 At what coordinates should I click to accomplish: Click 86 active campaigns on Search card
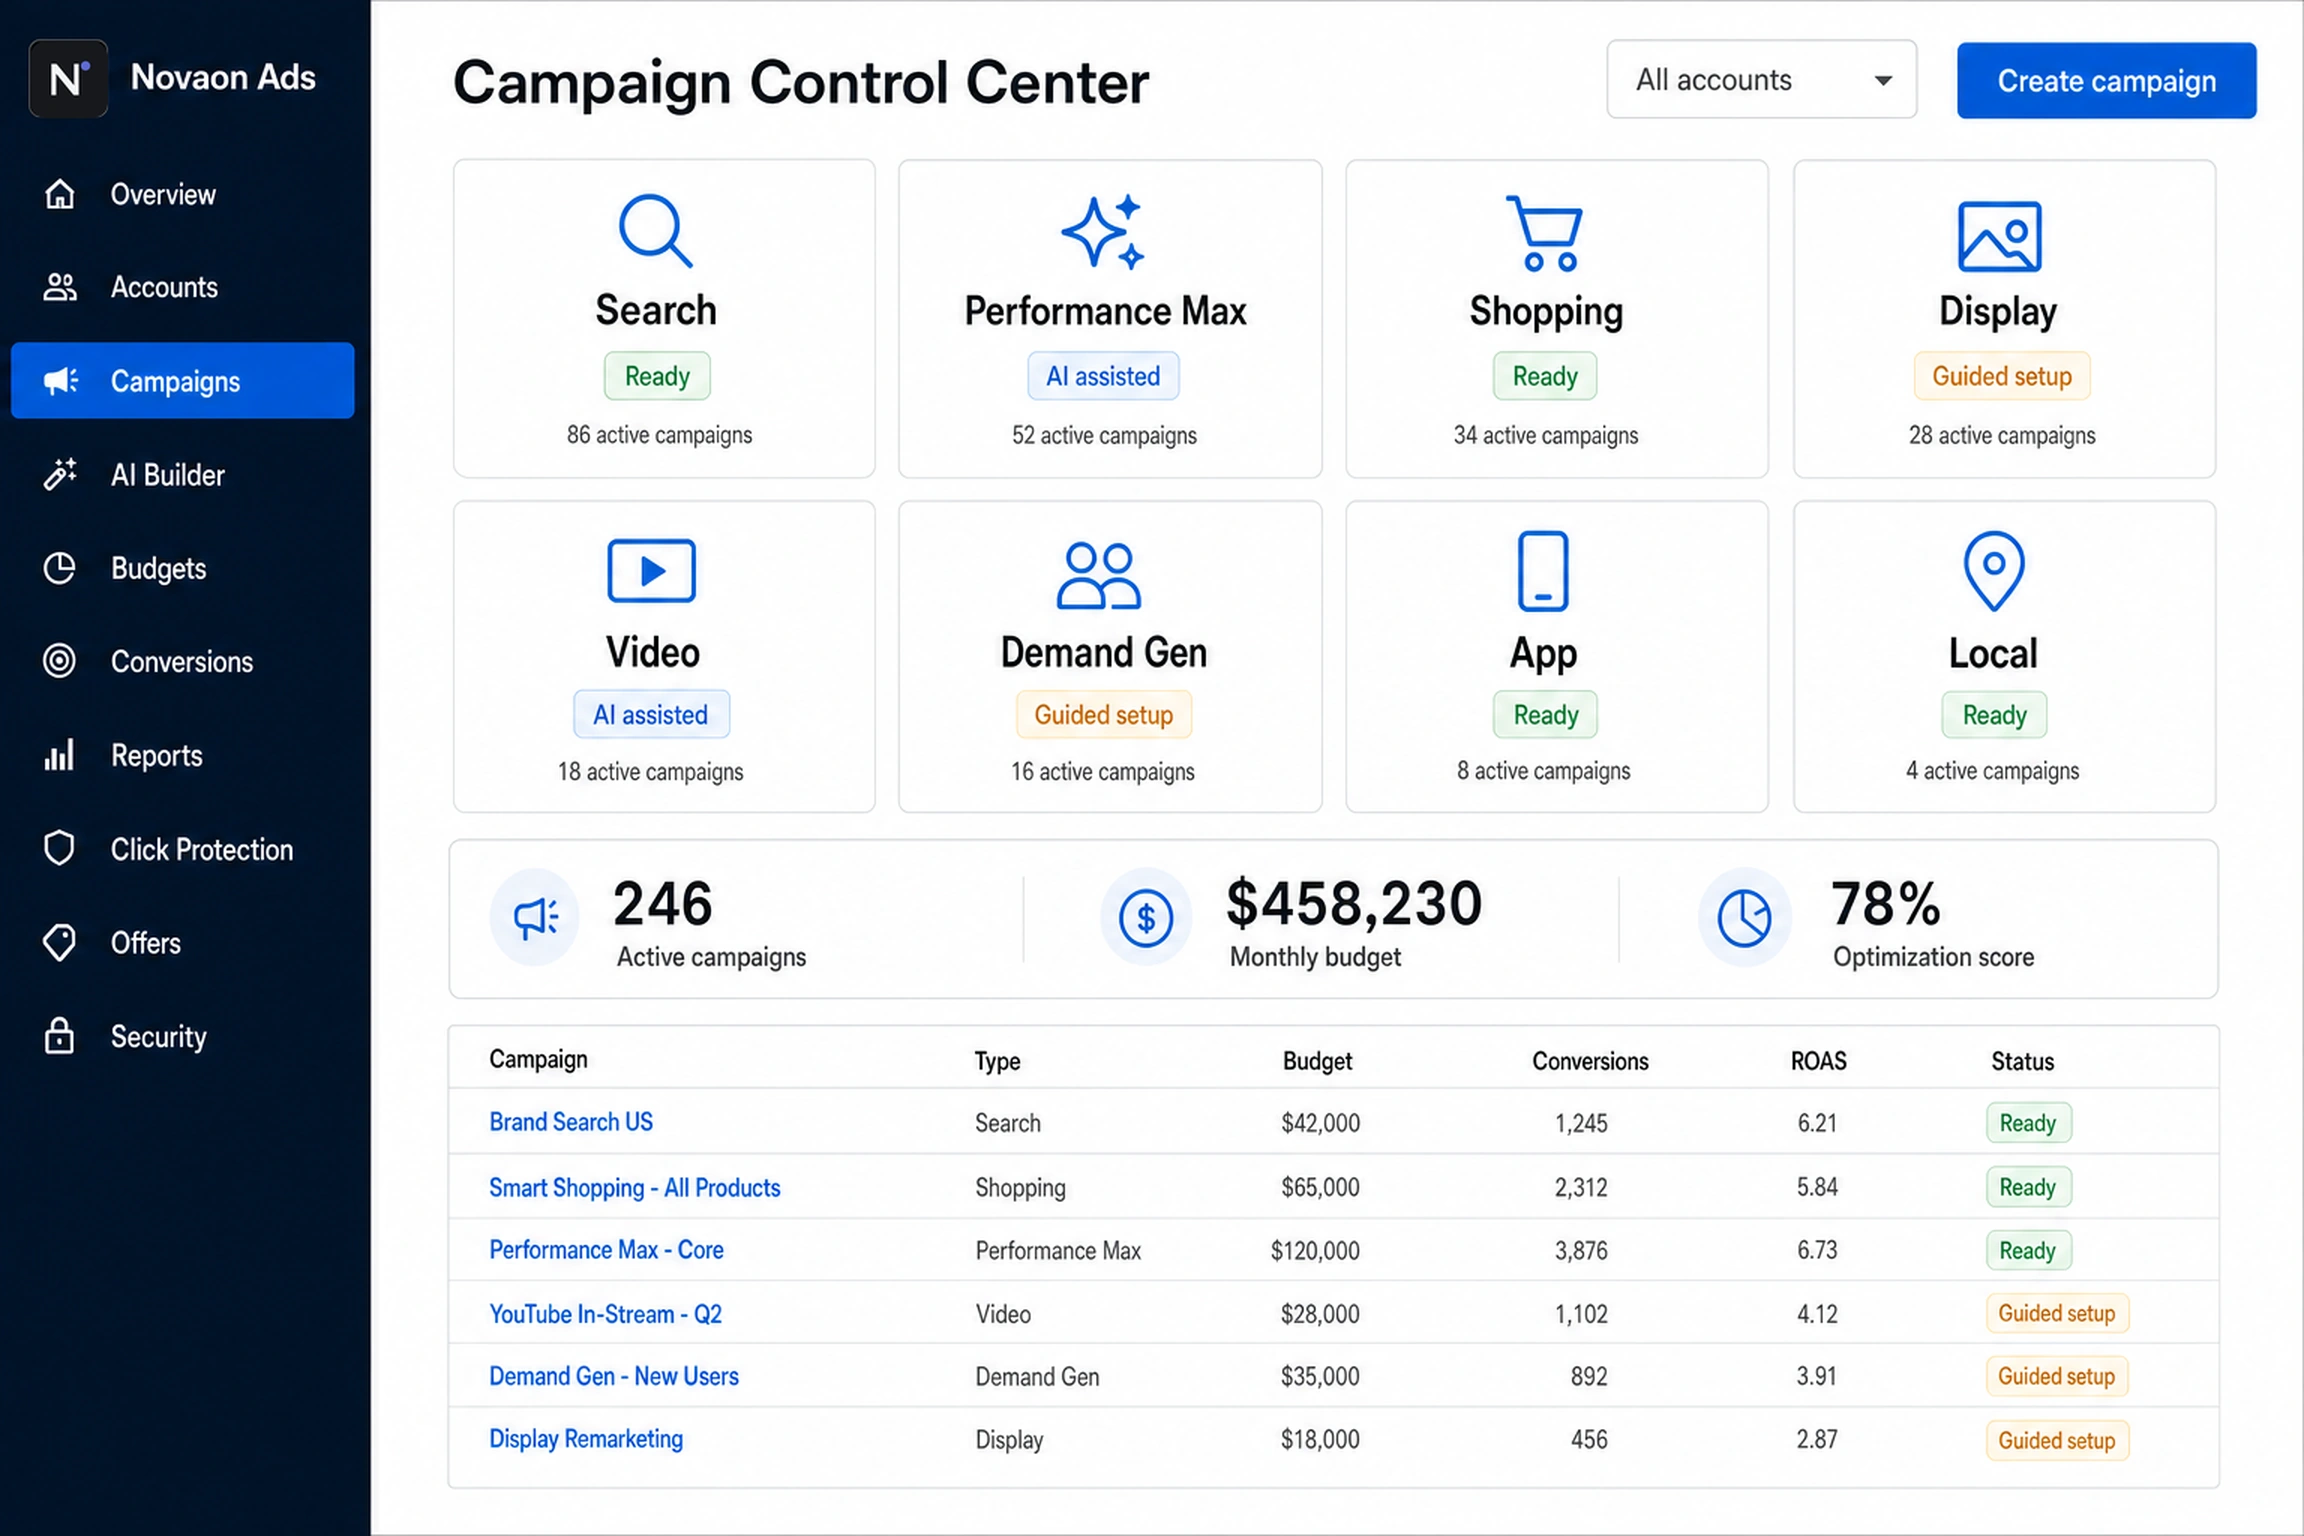[x=659, y=435]
